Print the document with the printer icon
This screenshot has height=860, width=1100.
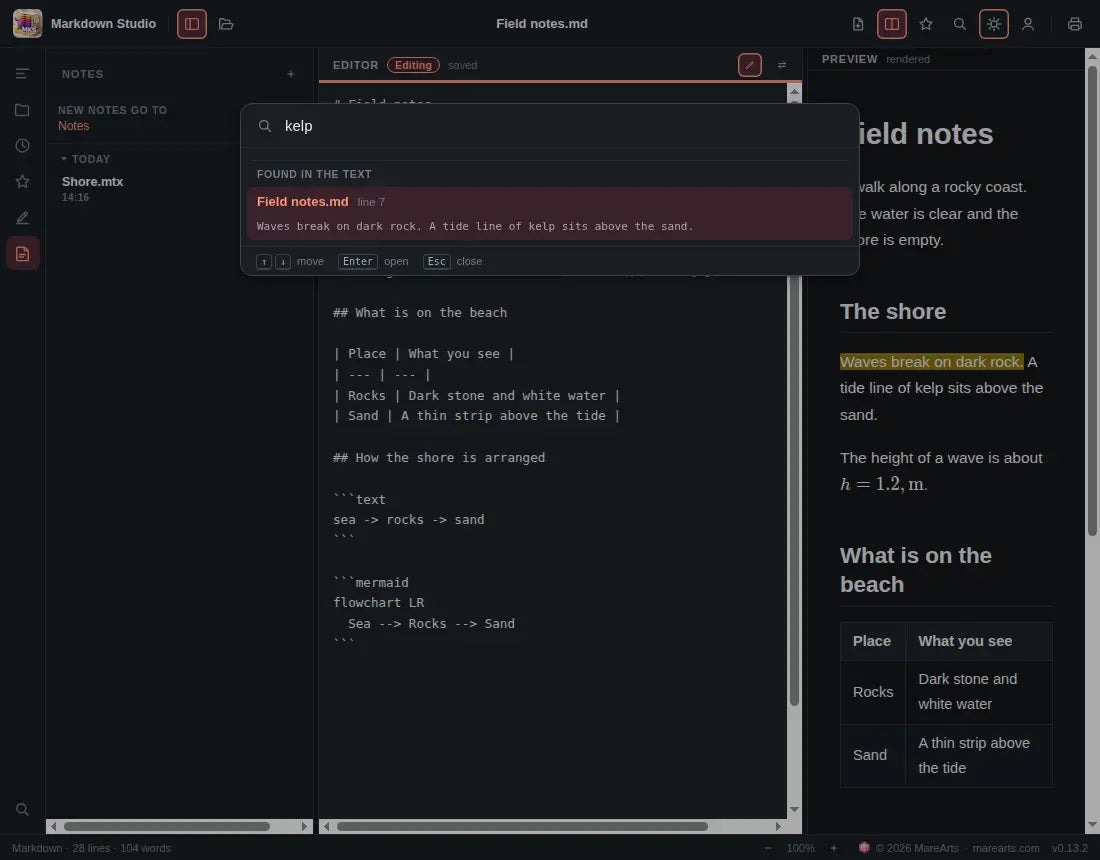[1075, 24]
